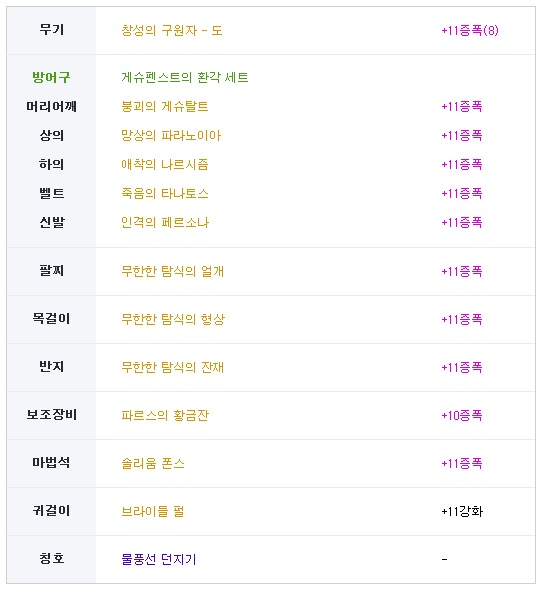Click the top armor 망상의 파라노이아
The image size is (543, 592).
(x=171, y=136)
